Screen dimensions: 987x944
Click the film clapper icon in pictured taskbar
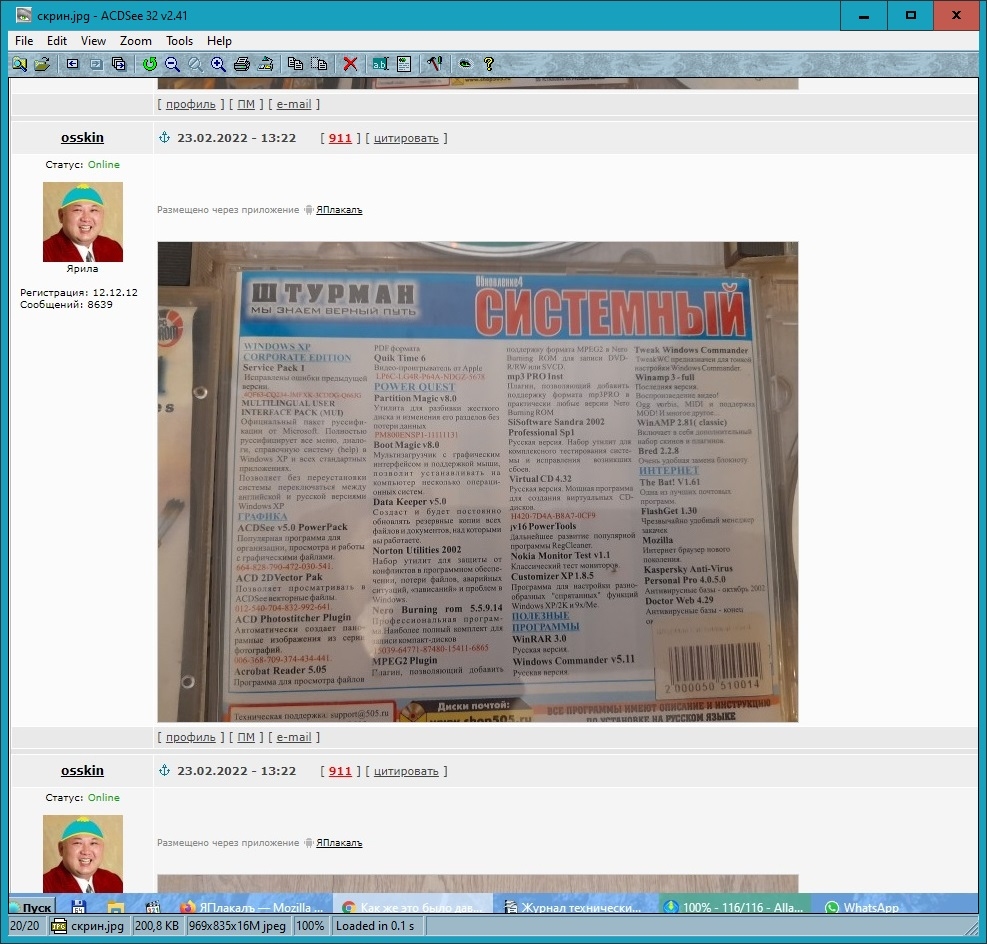[153, 907]
